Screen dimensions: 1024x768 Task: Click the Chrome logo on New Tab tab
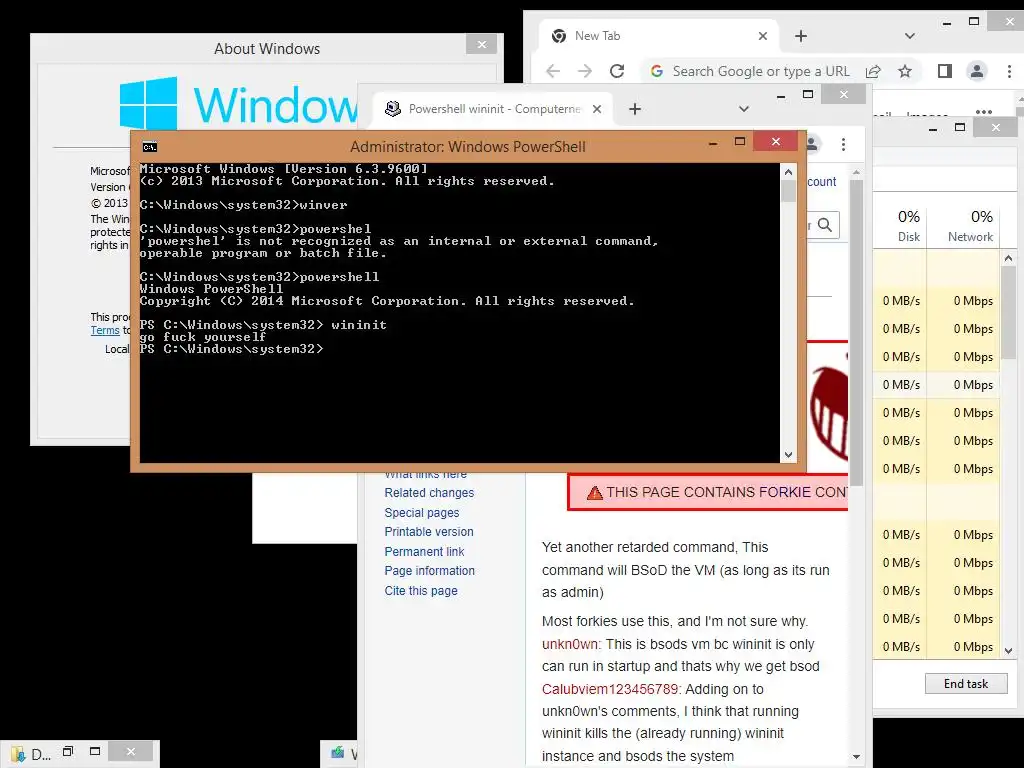[x=558, y=36]
